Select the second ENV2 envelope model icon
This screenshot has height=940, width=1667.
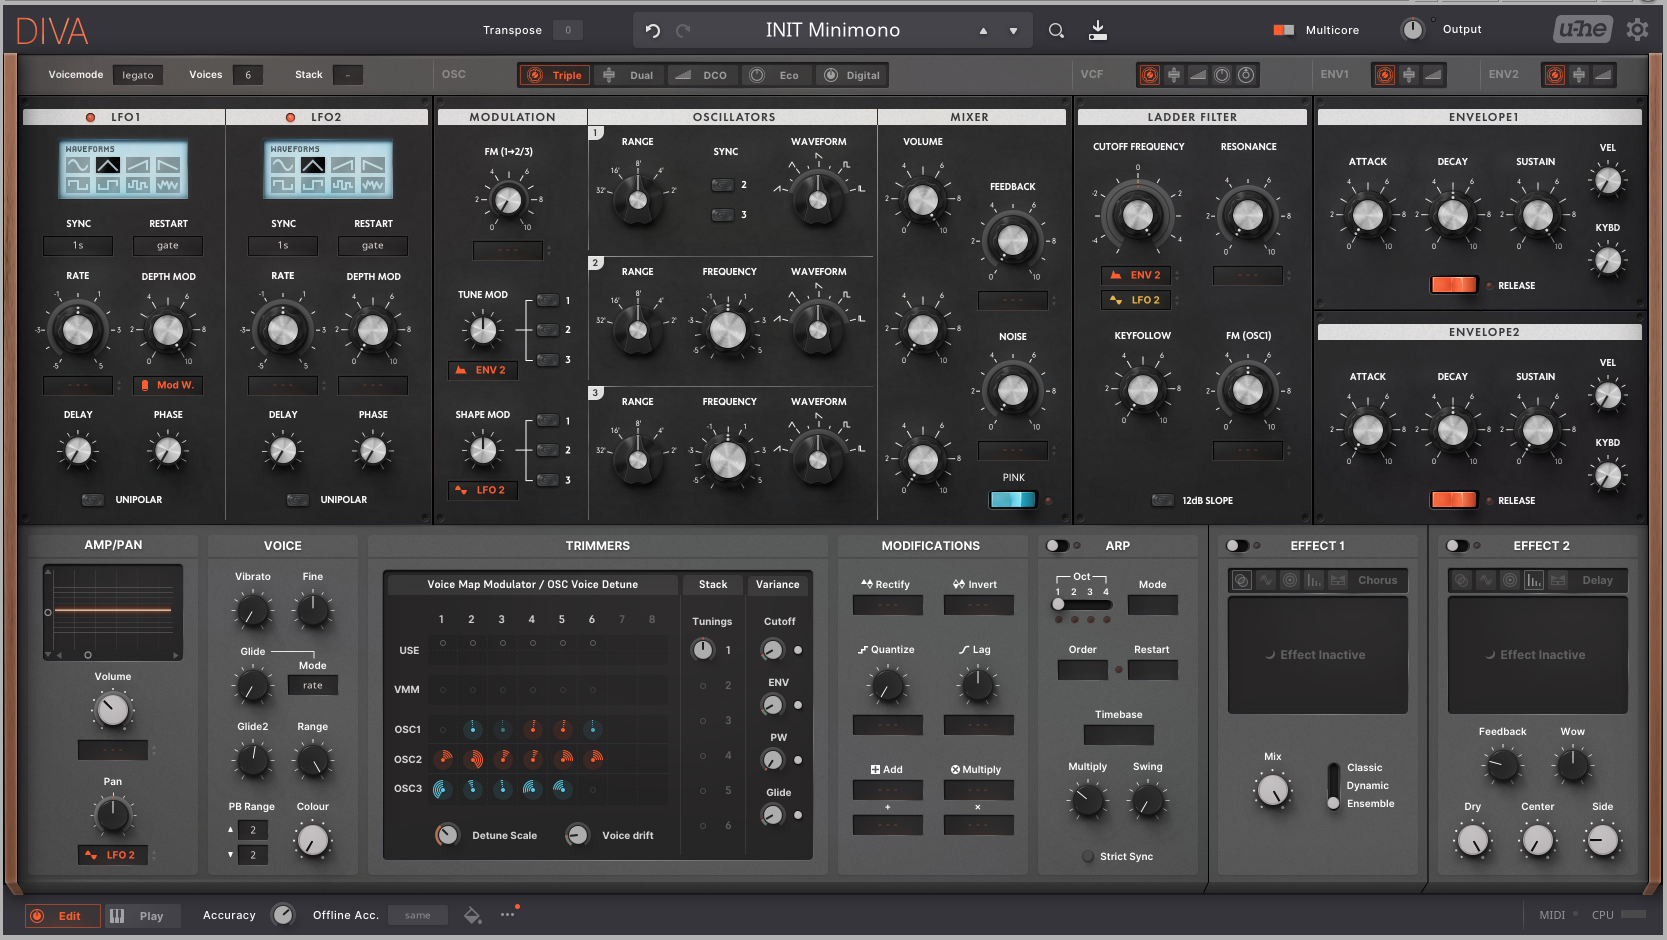click(1579, 75)
